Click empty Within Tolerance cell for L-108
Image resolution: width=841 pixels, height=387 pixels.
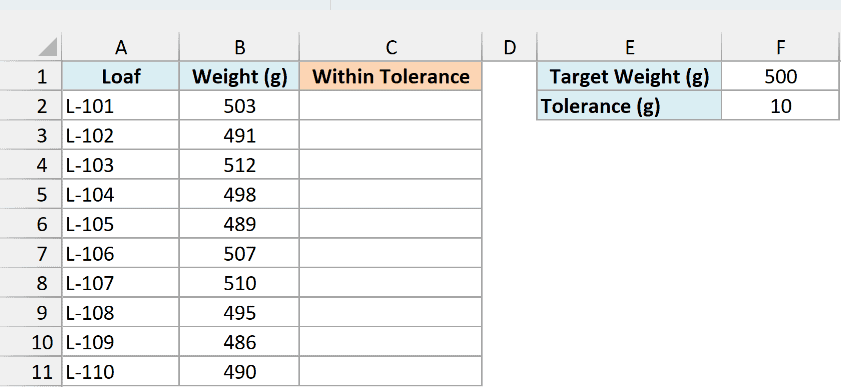tap(390, 312)
